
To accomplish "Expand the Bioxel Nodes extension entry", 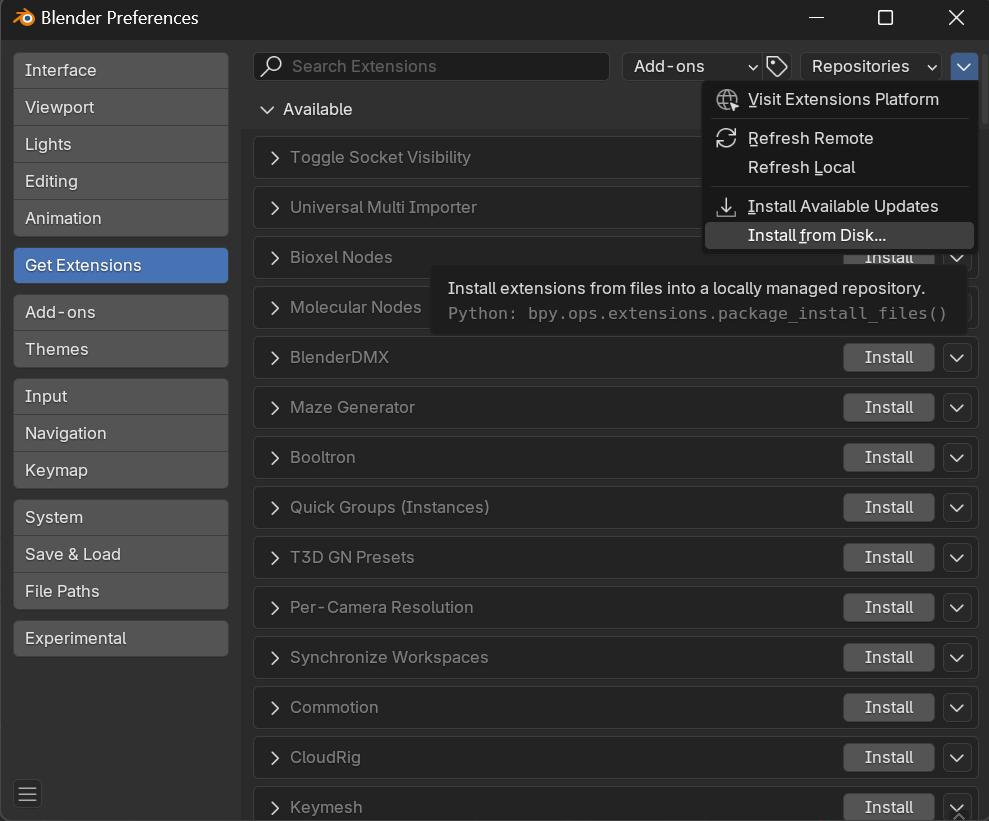I will pyautogui.click(x=273, y=257).
